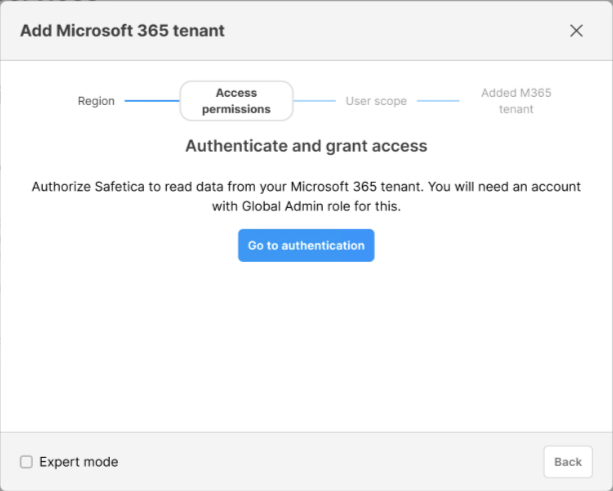Click the connector line before Added M365 tenant

click(x=438, y=101)
